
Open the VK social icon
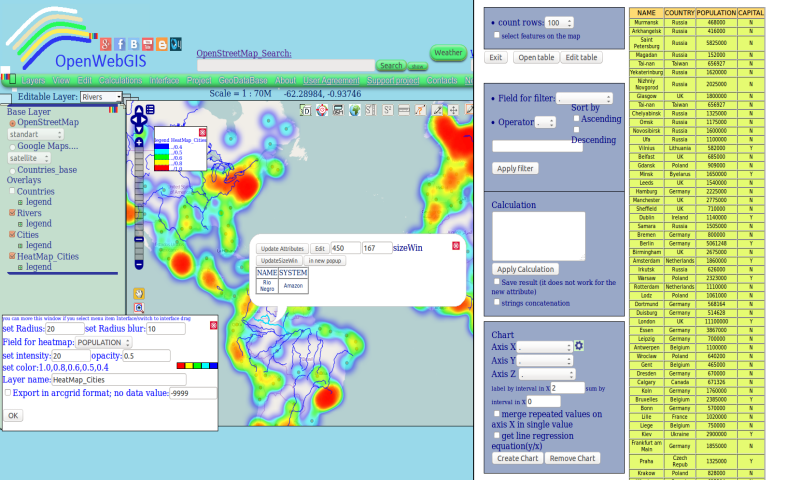click(x=134, y=44)
